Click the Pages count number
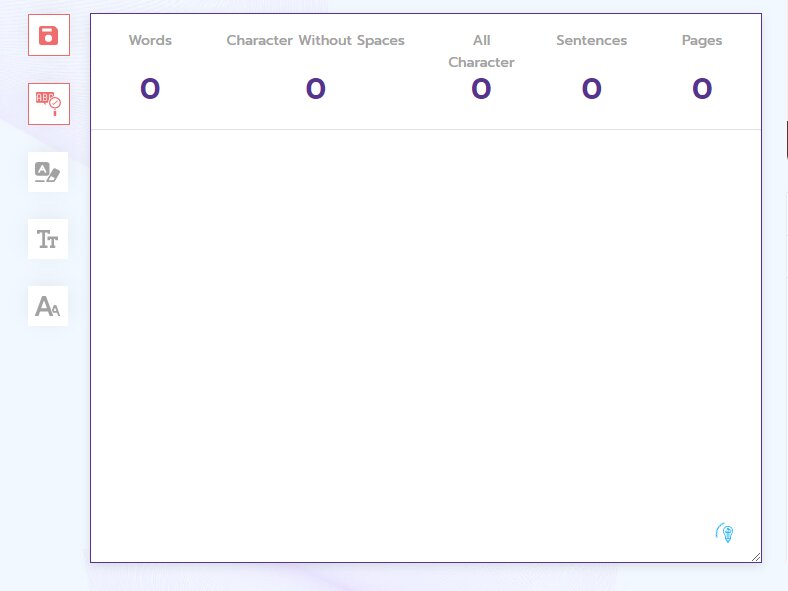The height and width of the screenshot is (591, 788). point(702,90)
